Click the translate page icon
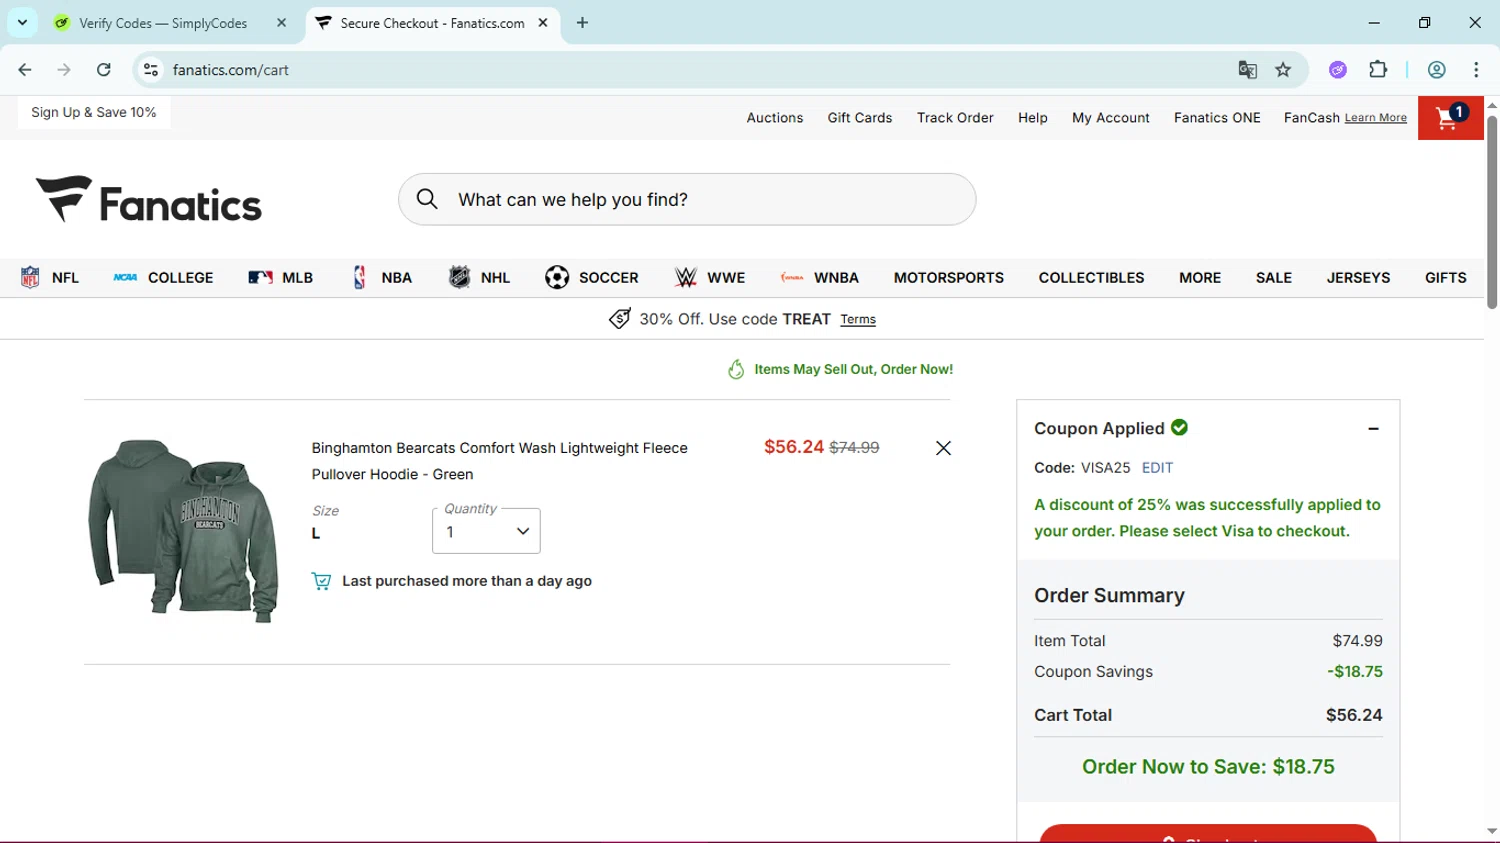The image size is (1500, 843). tap(1247, 70)
